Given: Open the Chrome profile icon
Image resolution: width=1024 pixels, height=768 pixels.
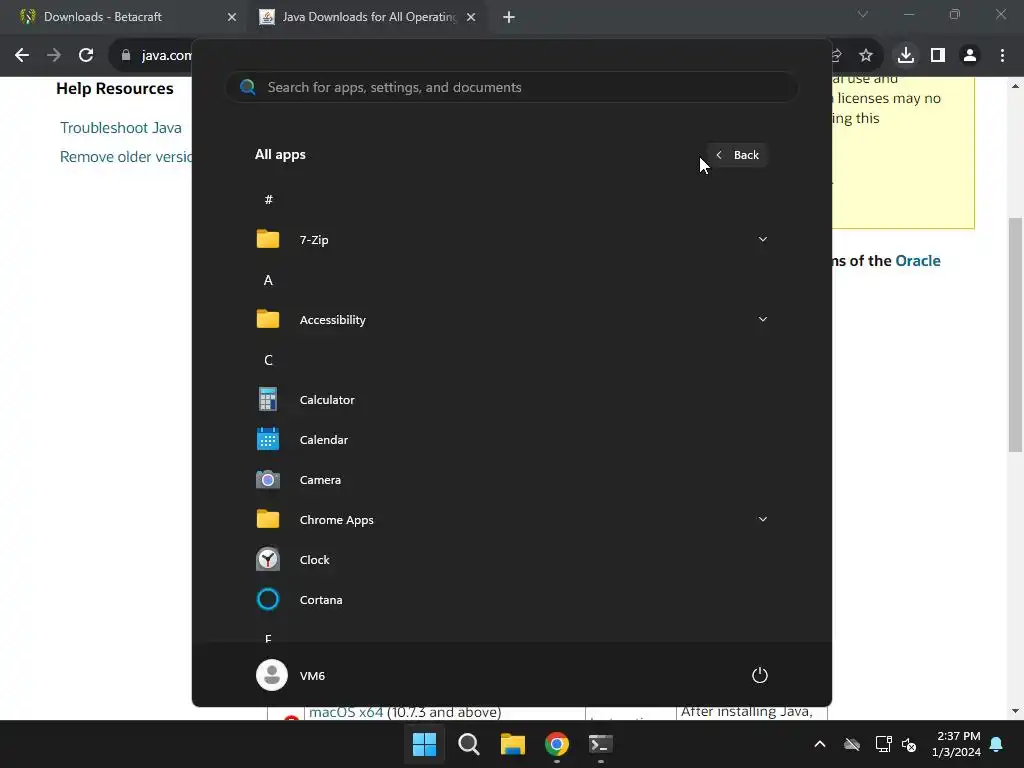Looking at the screenshot, I should [x=970, y=56].
